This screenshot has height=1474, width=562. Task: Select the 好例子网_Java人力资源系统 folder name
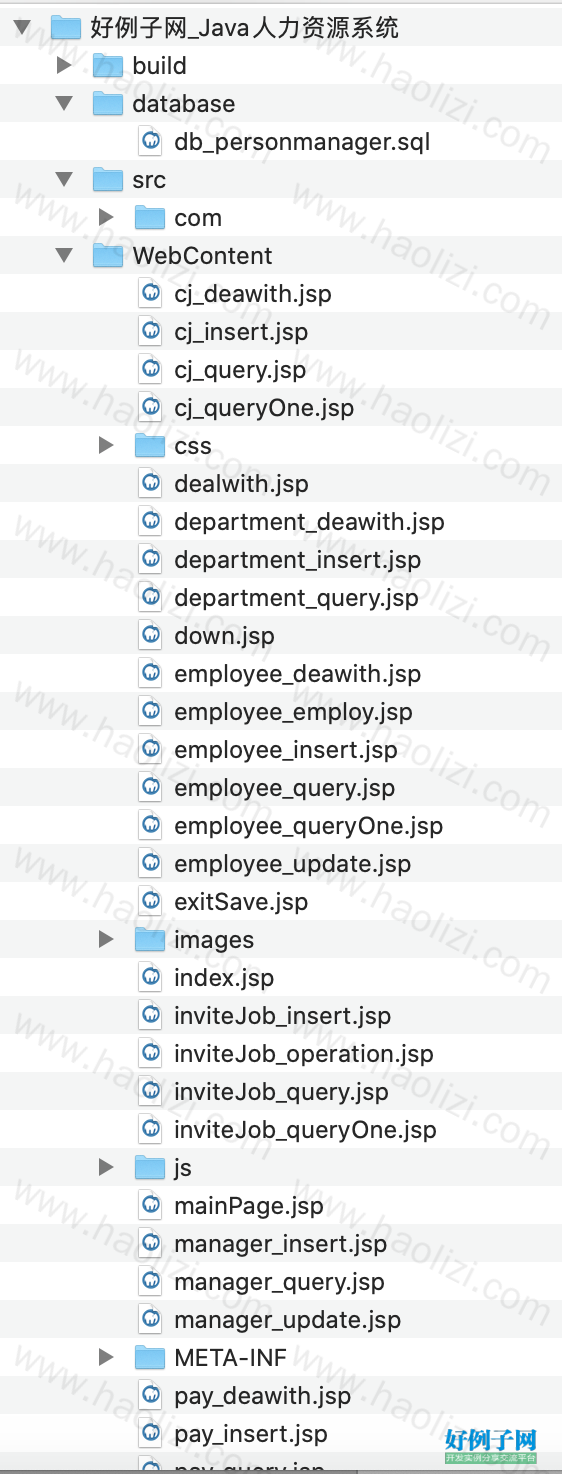(x=245, y=28)
